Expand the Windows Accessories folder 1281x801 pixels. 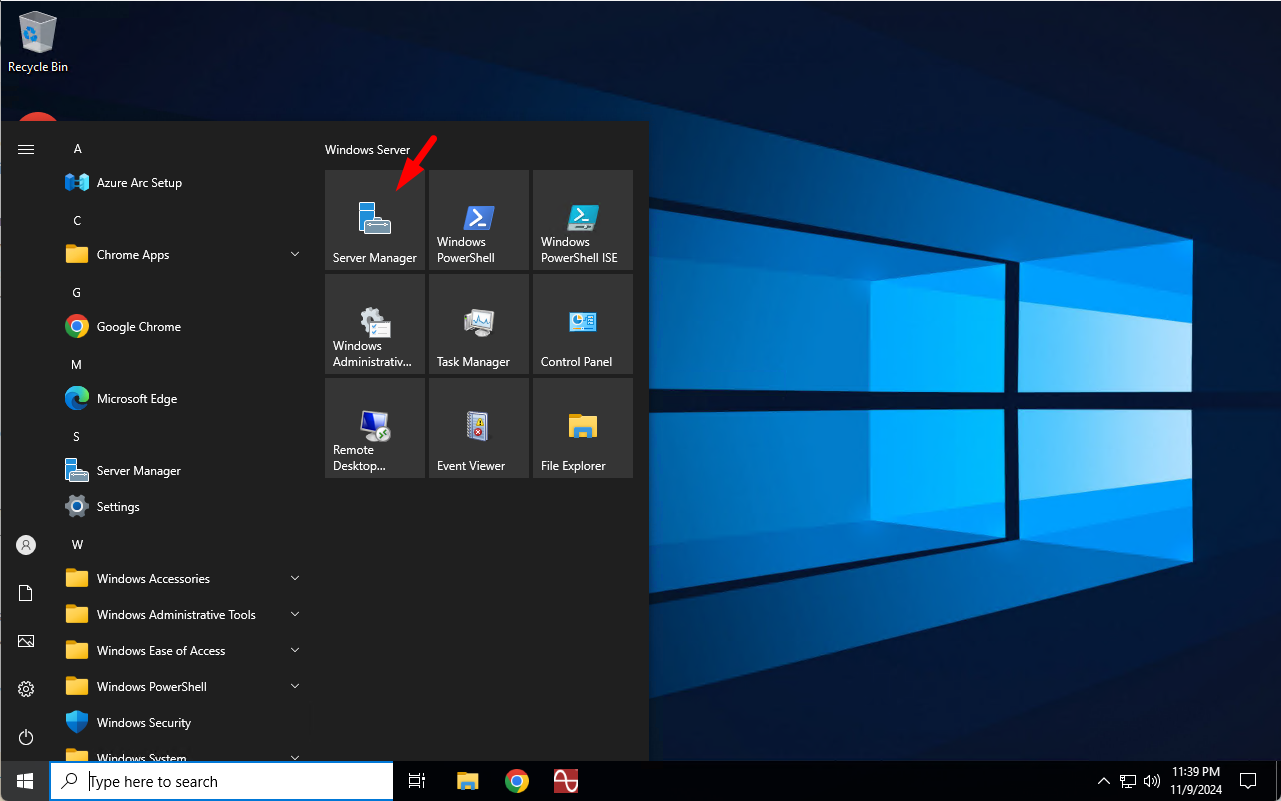(184, 579)
